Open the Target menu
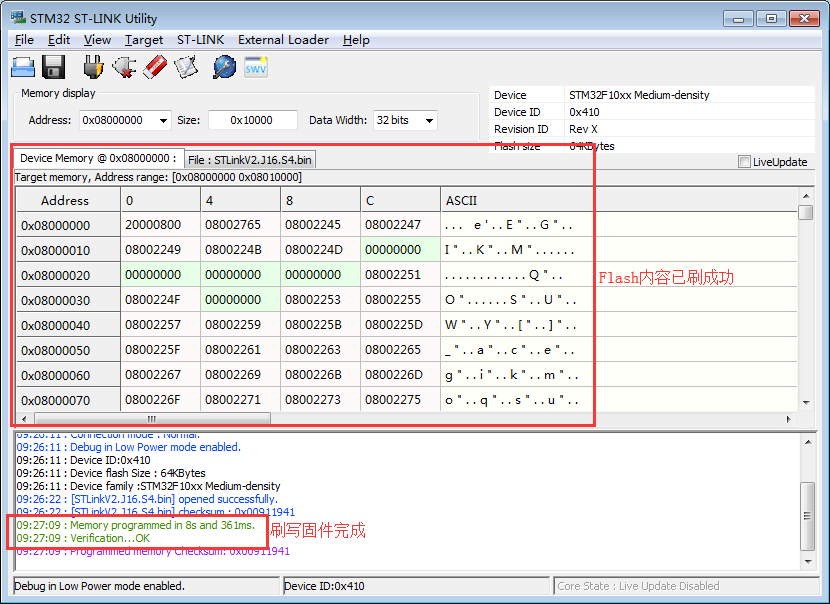 point(144,40)
